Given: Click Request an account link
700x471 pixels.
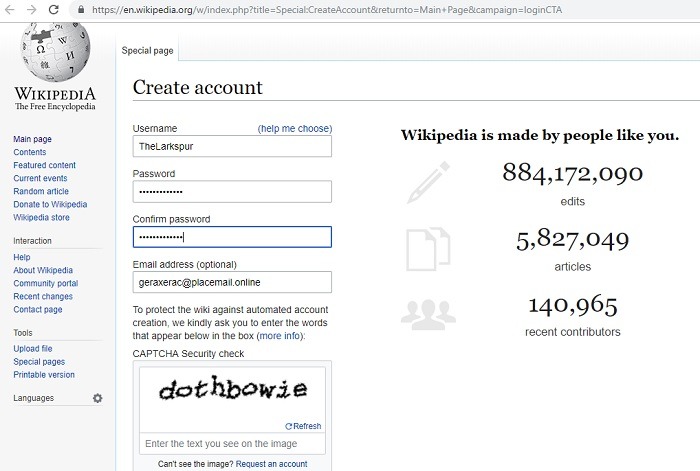Looking at the screenshot, I should pos(271,464).
